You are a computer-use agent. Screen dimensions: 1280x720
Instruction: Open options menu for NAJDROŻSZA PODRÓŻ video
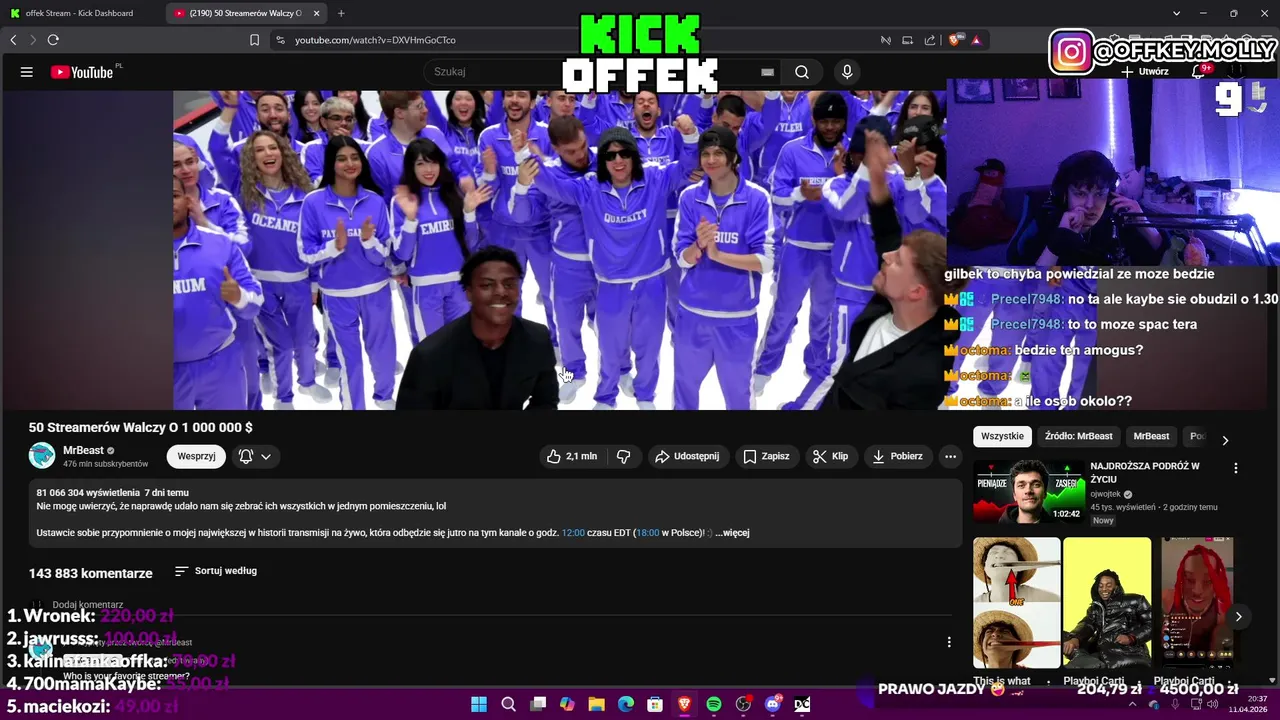tap(1236, 468)
